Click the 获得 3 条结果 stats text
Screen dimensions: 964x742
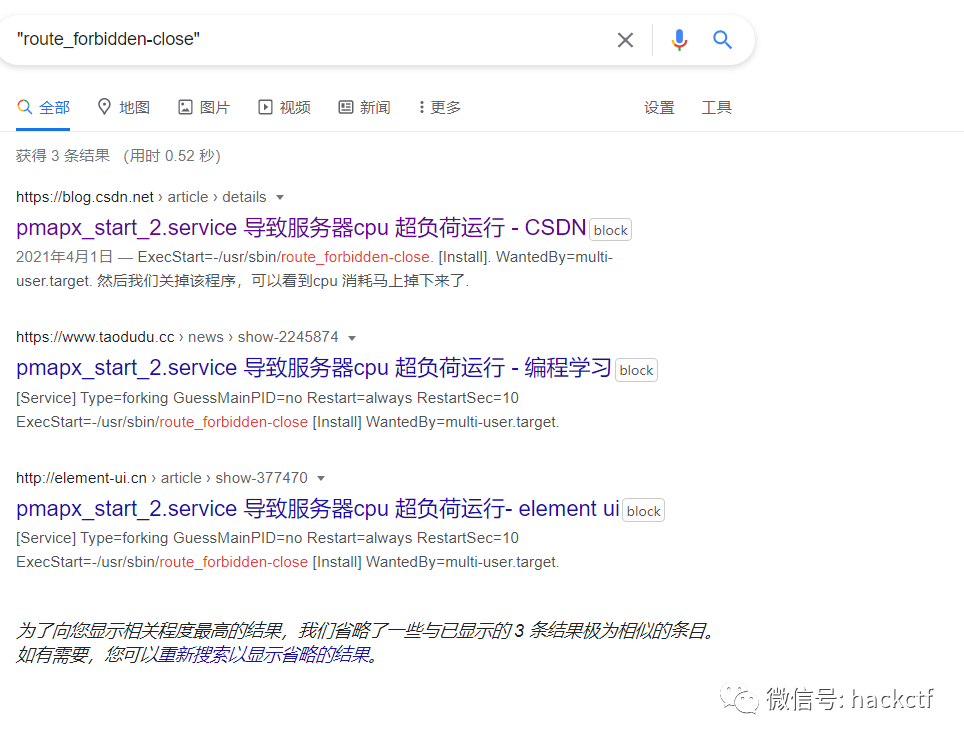[x=63, y=156]
